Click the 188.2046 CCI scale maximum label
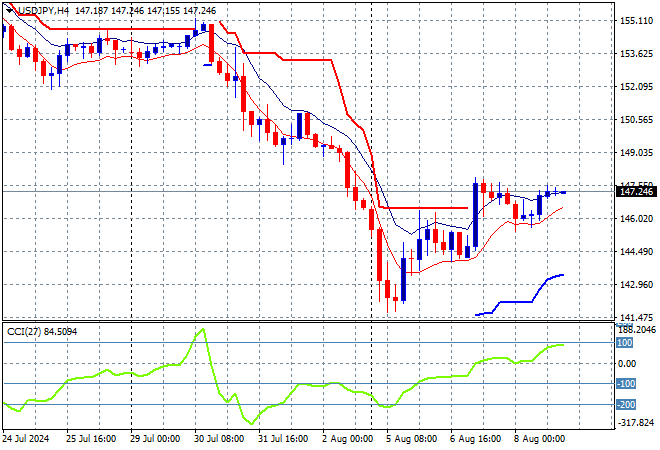 637,328
